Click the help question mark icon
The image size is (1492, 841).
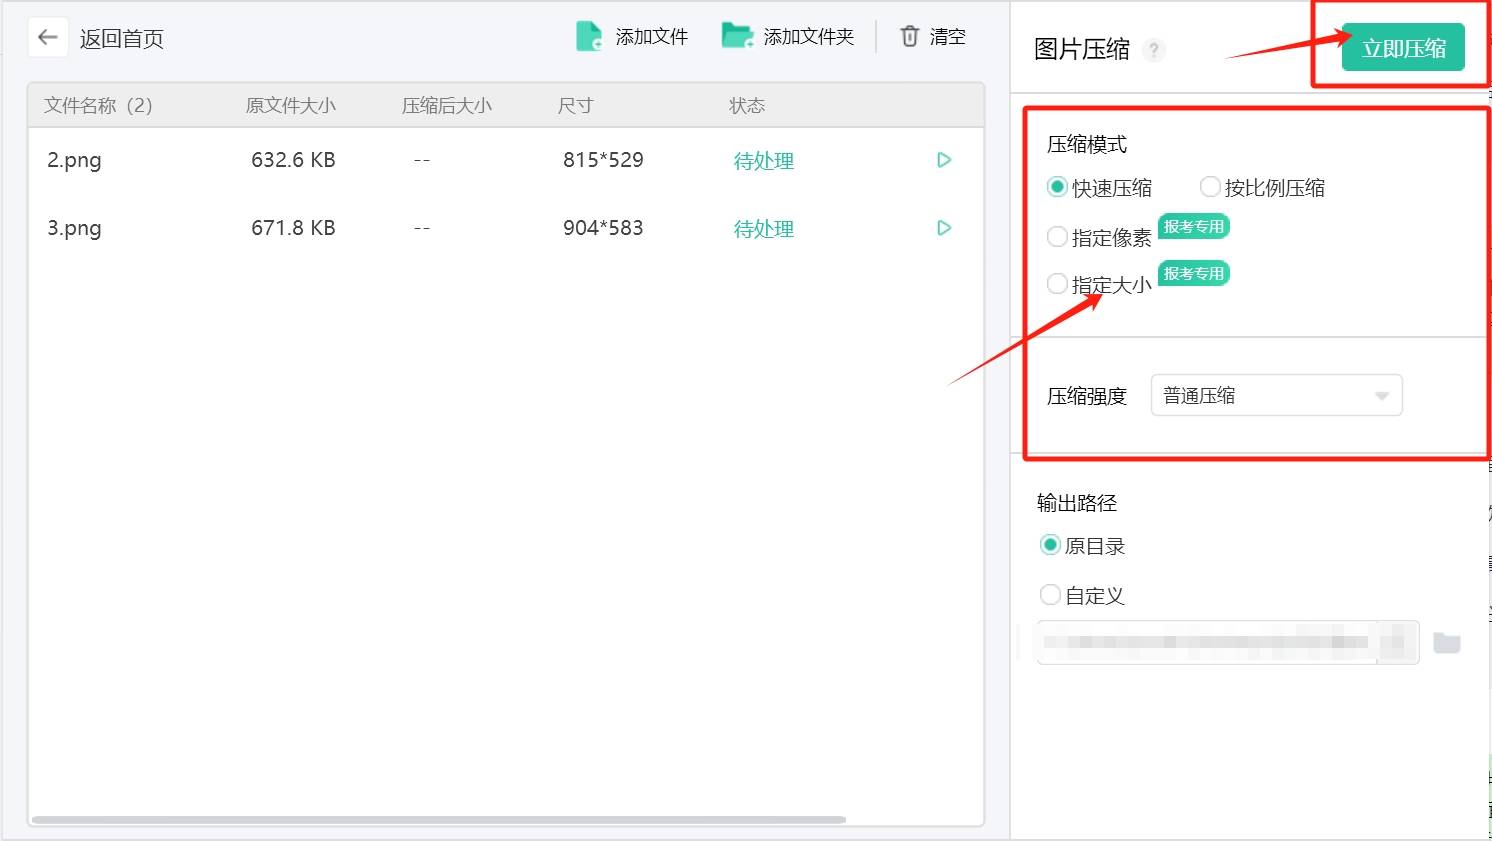pyautogui.click(x=1154, y=49)
